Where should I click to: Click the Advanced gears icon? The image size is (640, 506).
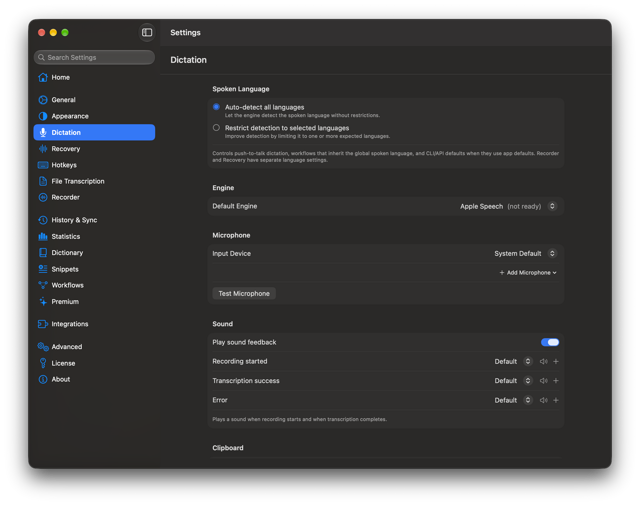(x=43, y=346)
